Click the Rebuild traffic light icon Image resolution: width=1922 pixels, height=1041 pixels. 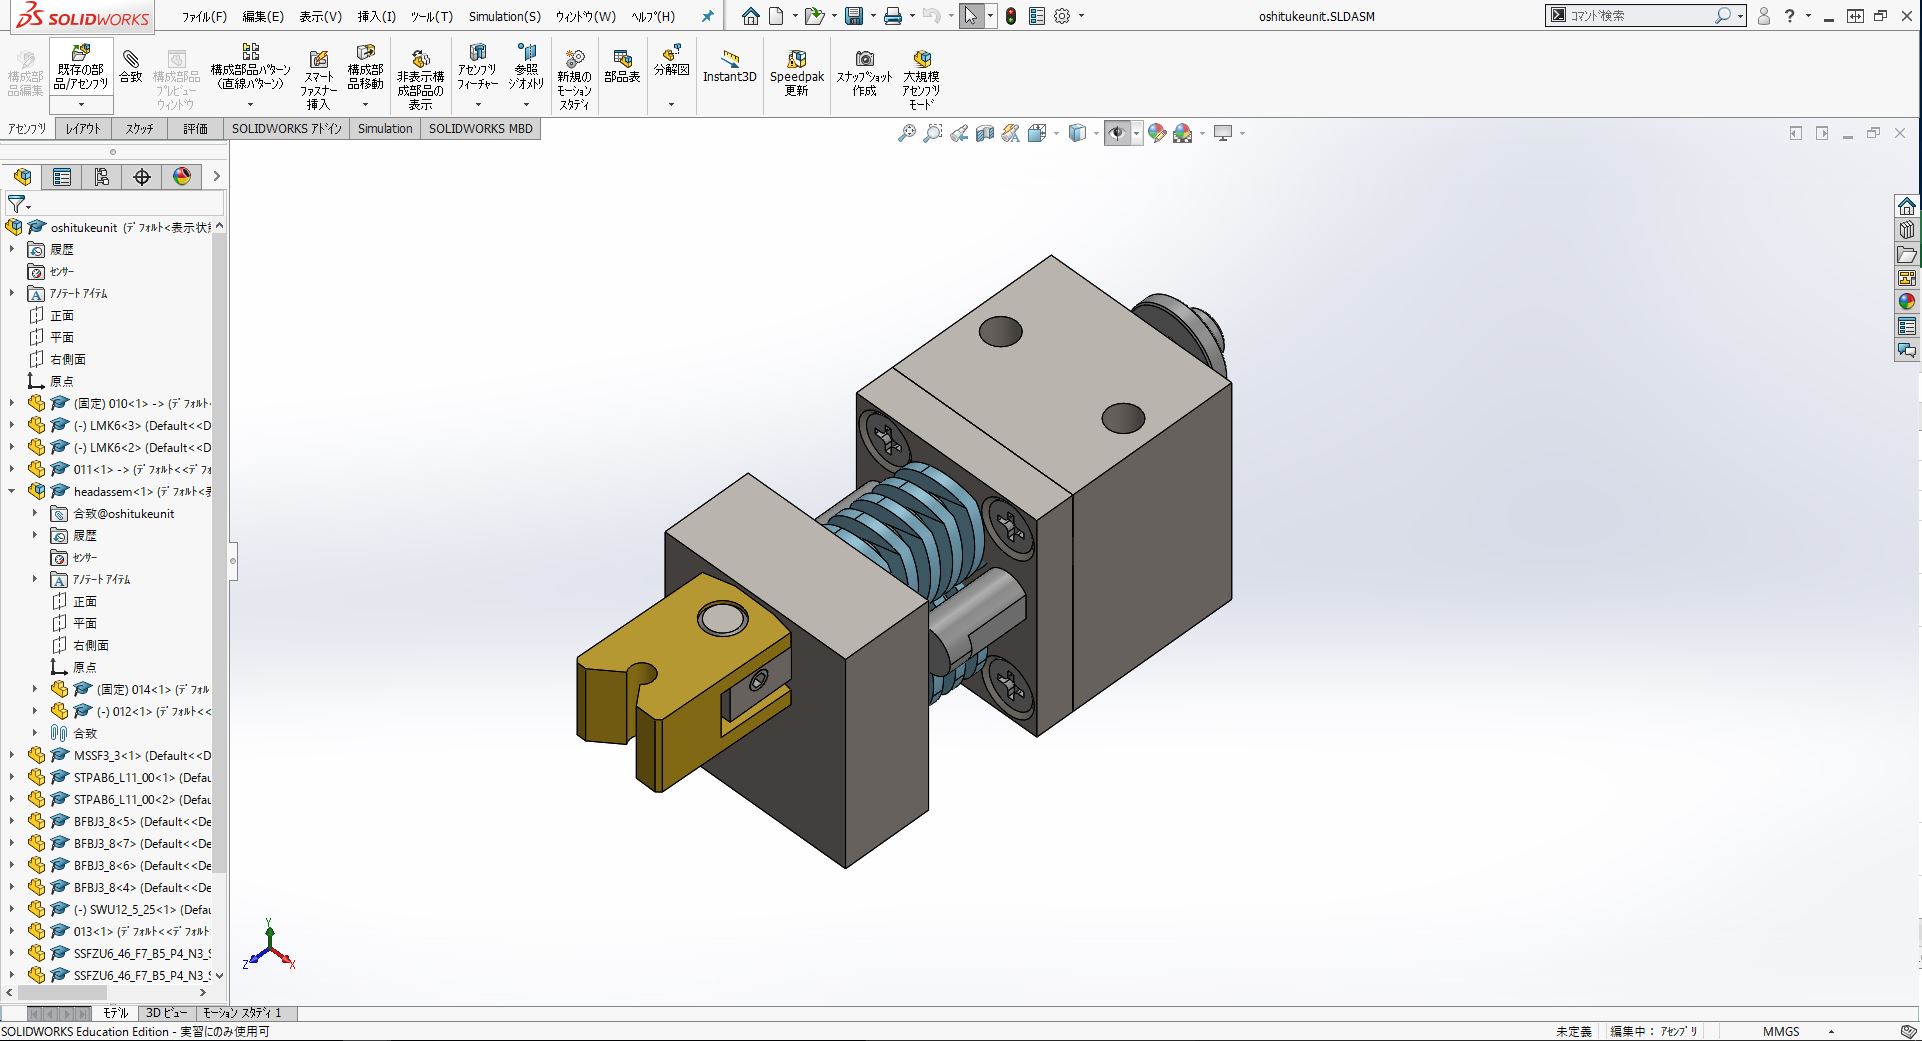(1011, 16)
